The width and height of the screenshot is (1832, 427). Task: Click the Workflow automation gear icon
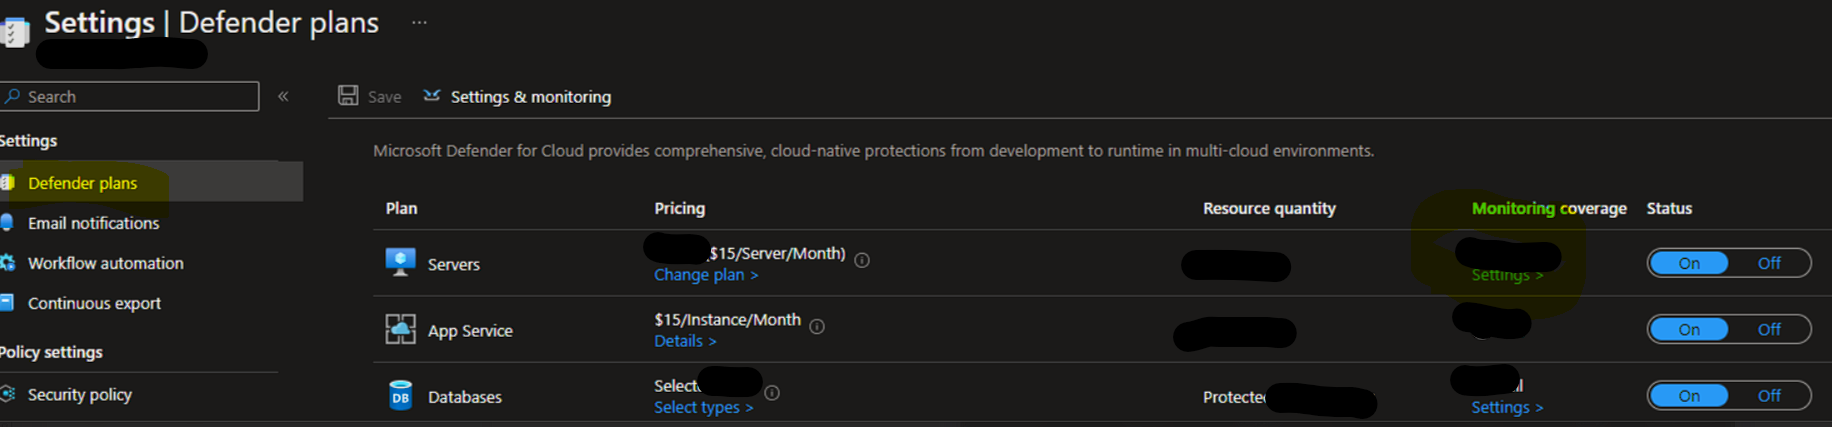tap(7, 263)
